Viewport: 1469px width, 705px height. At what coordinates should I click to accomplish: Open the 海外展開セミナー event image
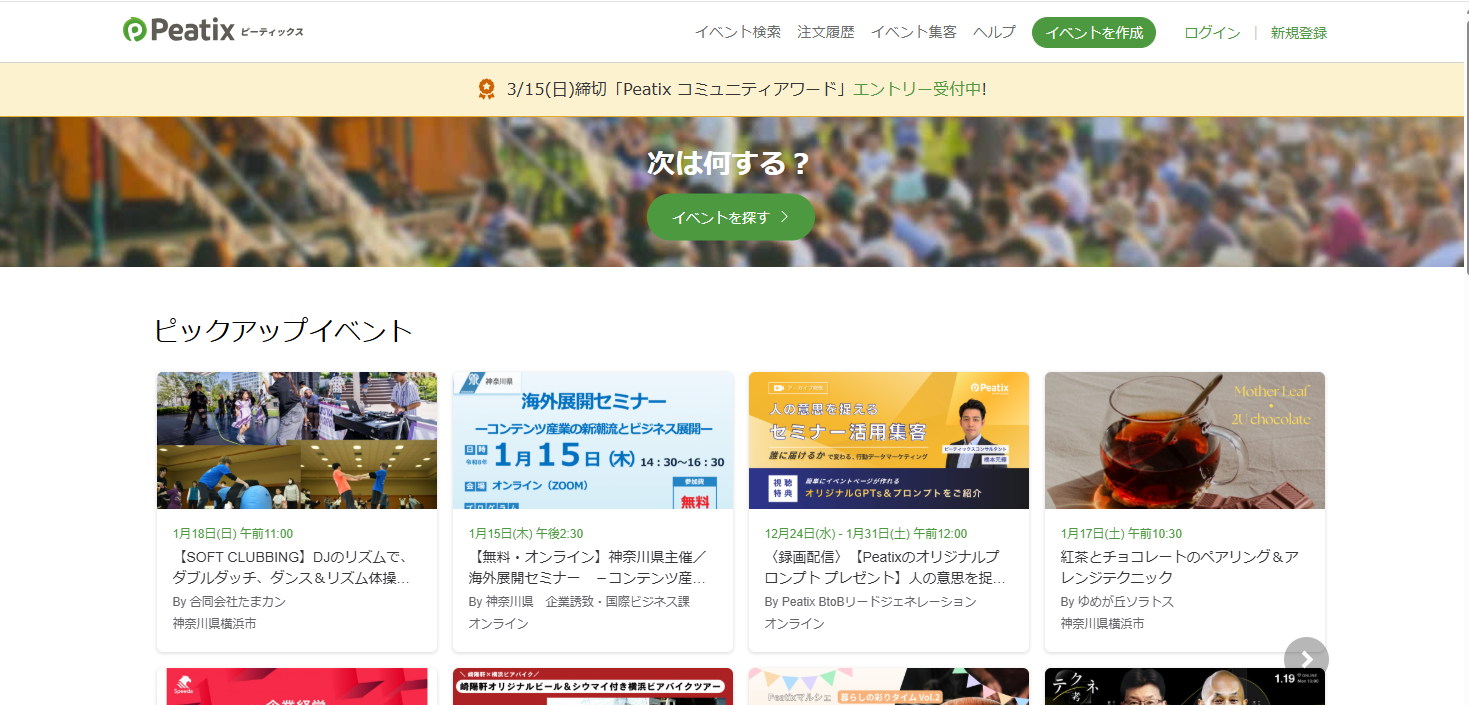point(593,440)
